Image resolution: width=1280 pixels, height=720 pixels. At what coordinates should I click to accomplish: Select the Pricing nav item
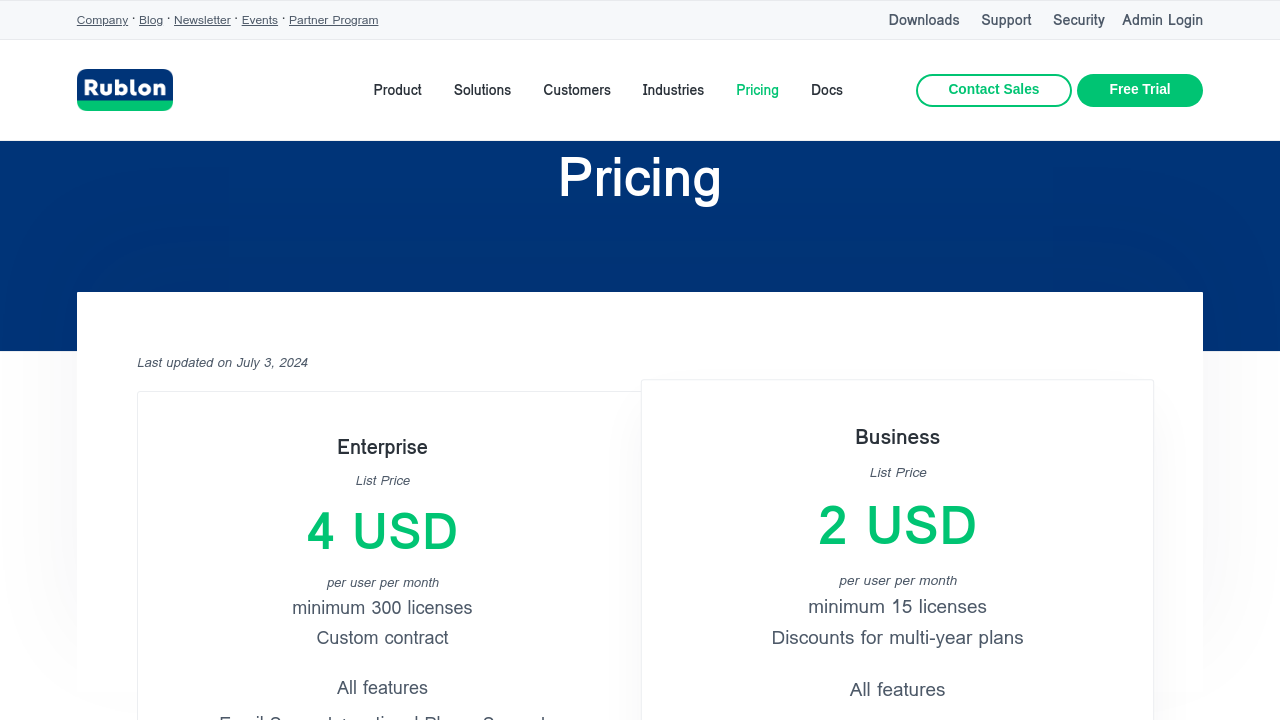[757, 90]
